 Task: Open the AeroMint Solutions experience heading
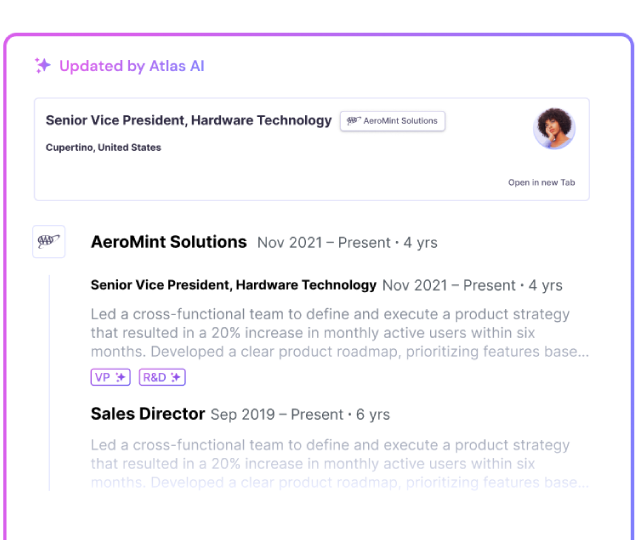tap(168, 242)
